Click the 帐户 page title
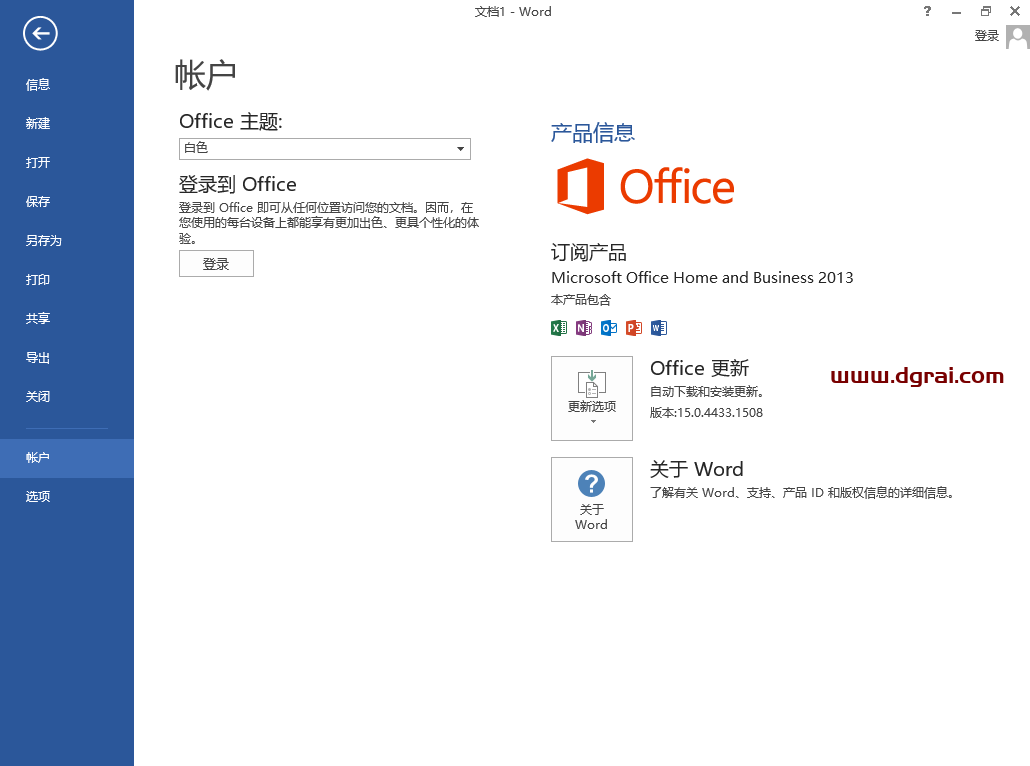The width and height of the screenshot is (1030, 766). [205, 75]
